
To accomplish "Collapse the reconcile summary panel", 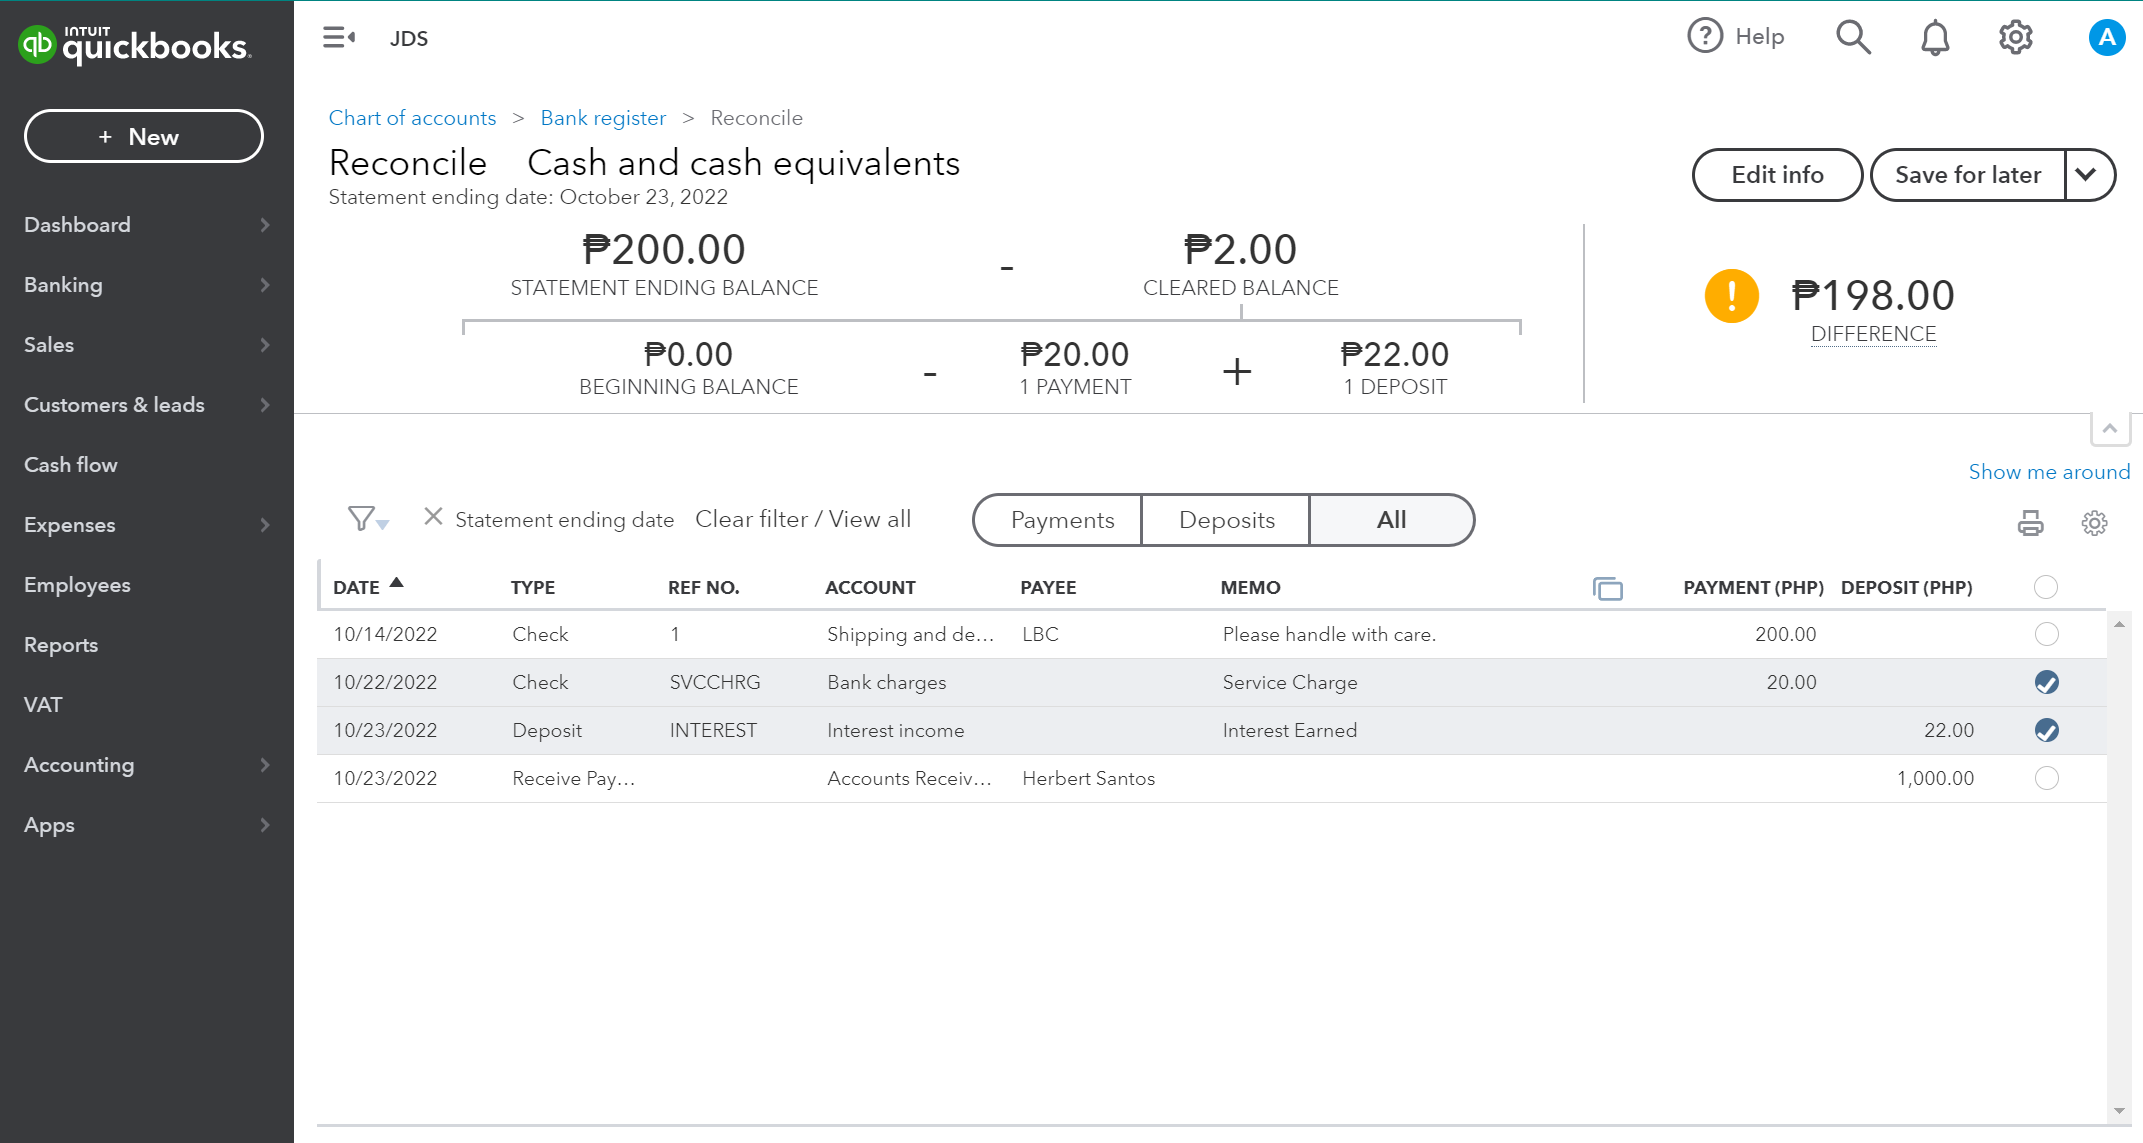I will click(x=2109, y=429).
